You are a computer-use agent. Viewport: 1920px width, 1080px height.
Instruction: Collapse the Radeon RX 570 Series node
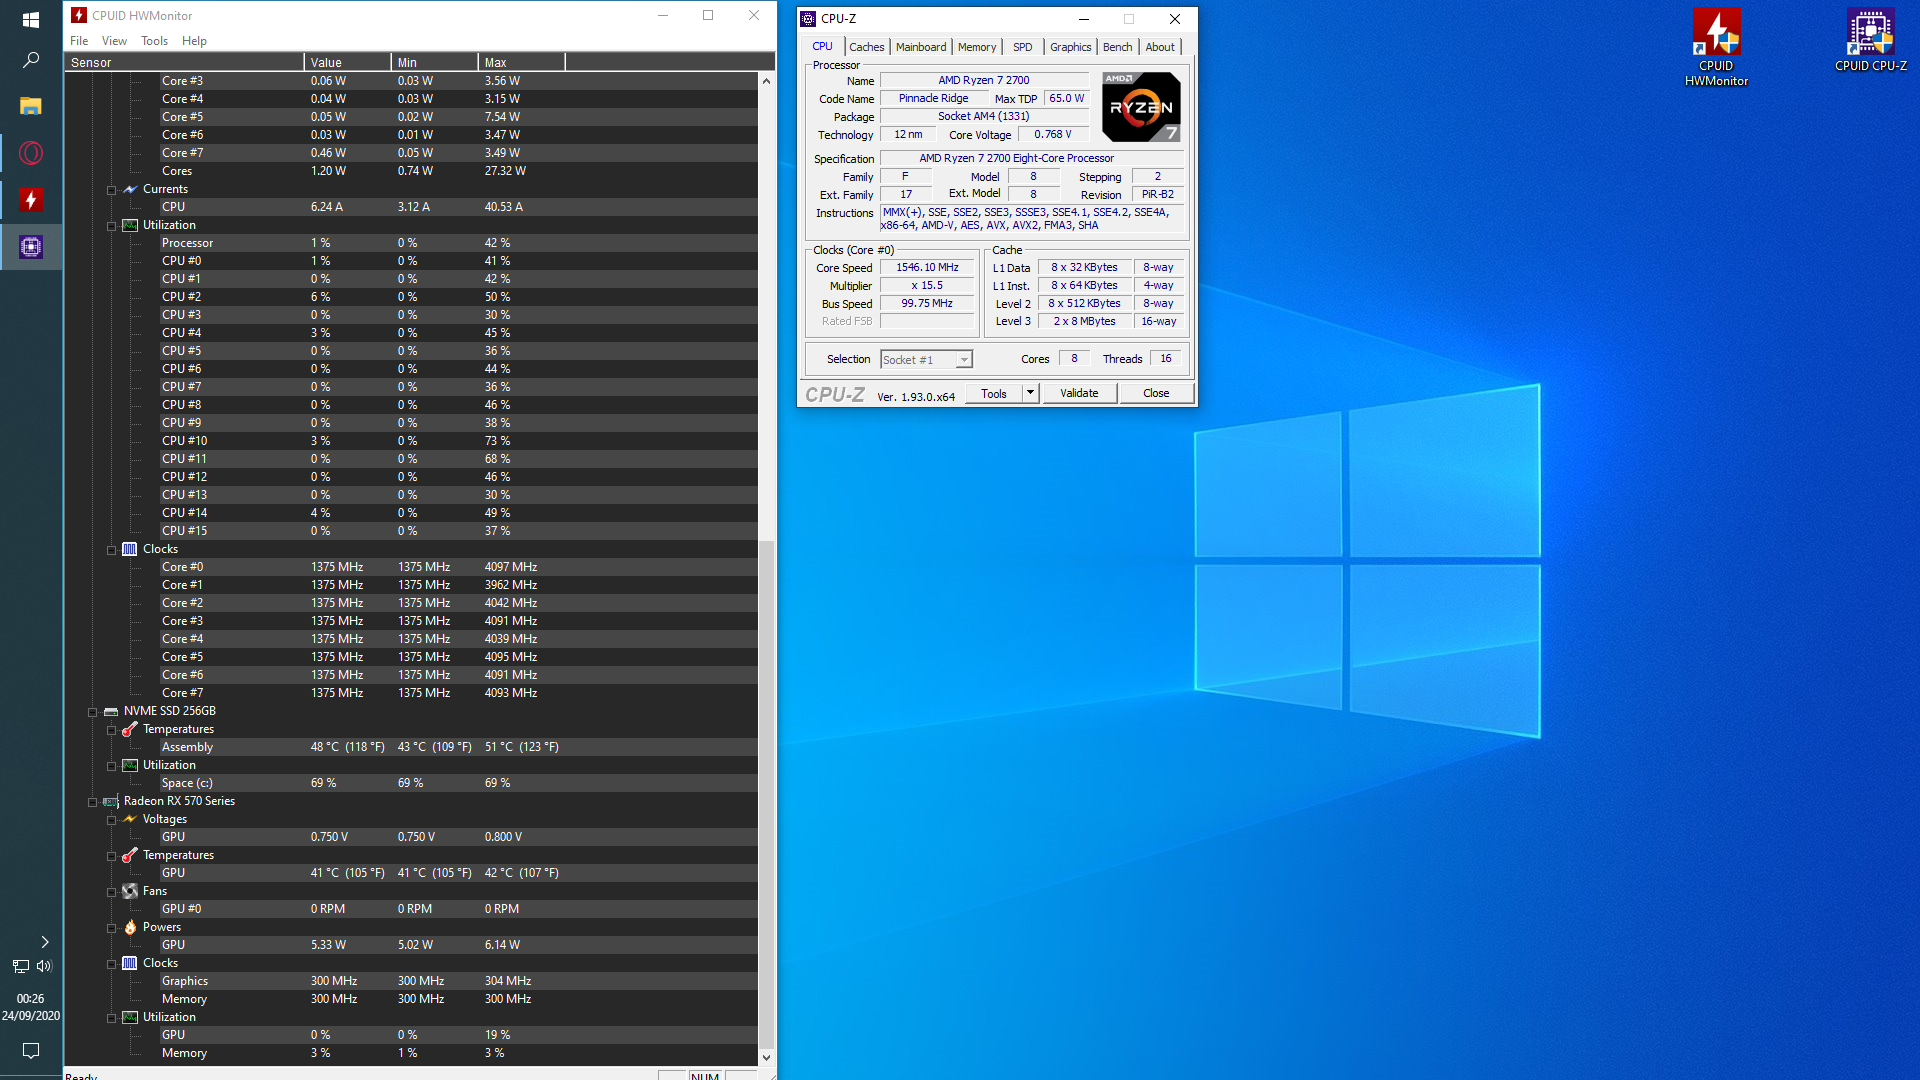93,802
